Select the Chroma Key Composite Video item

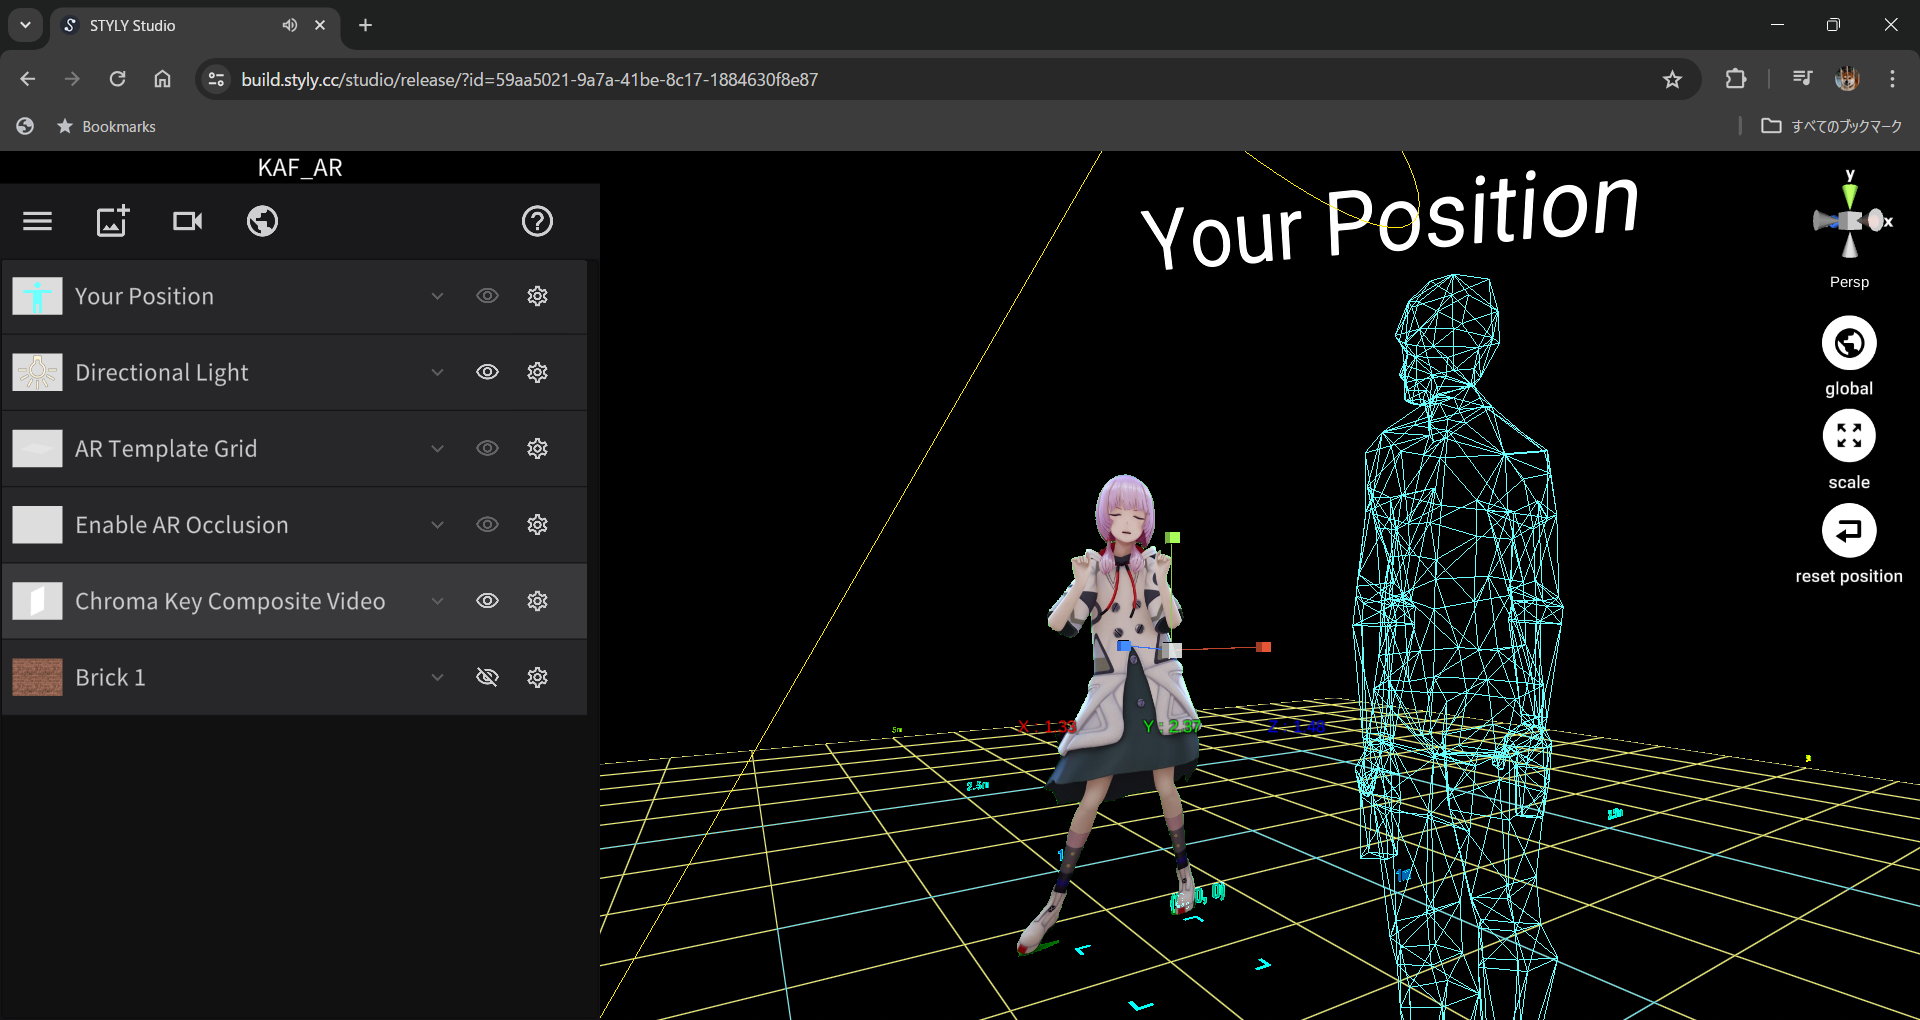[x=295, y=601]
